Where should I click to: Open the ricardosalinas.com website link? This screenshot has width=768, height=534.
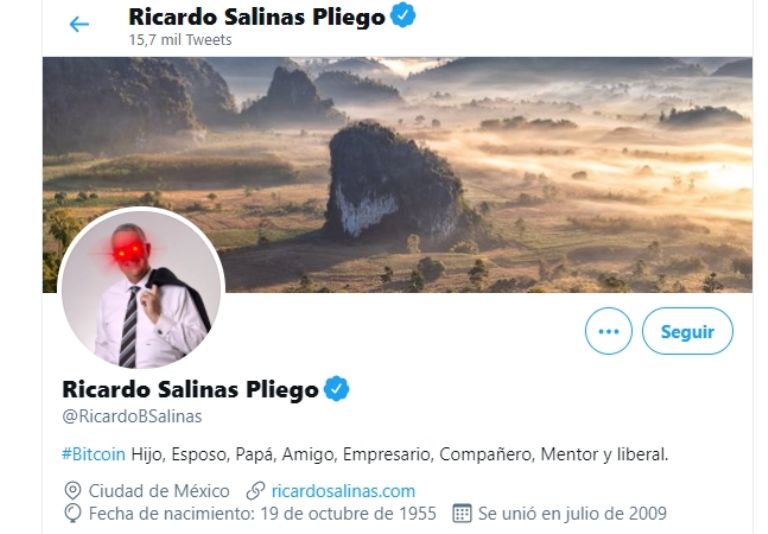(x=343, y=491)
